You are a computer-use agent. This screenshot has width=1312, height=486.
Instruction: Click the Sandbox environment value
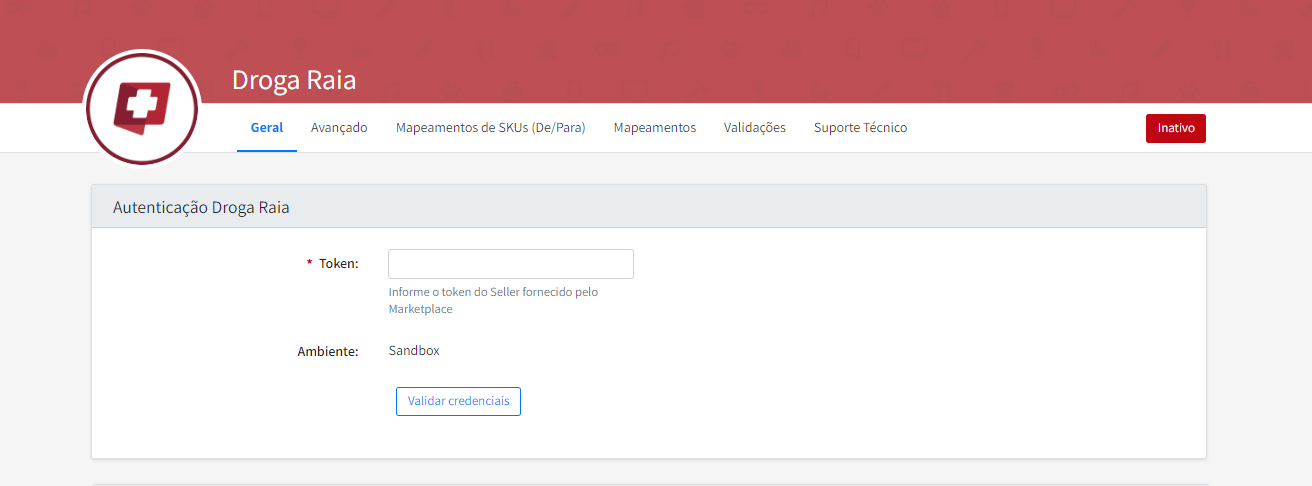coord(414,351)
